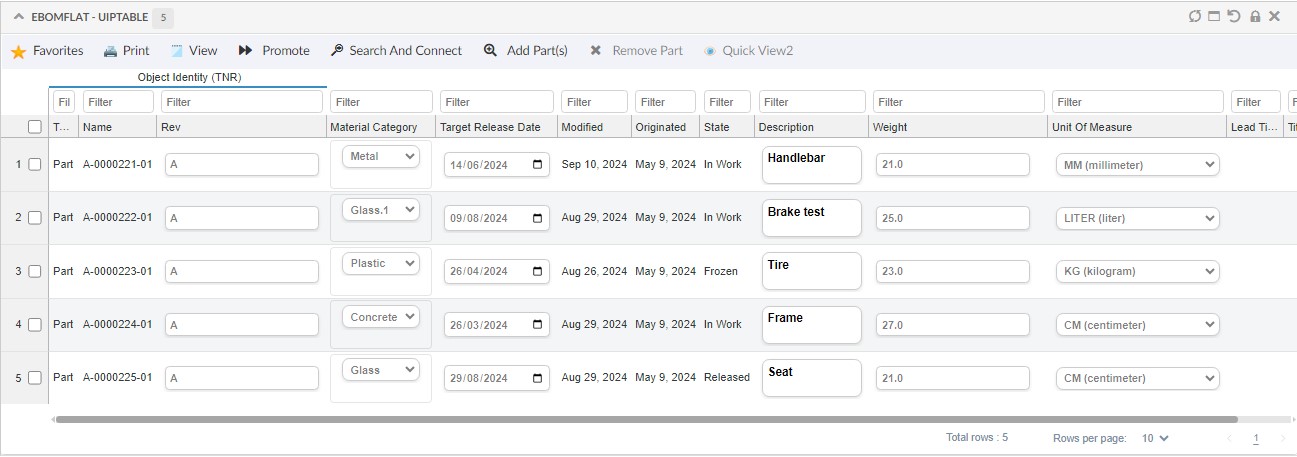1297x457 pixels.
Task: Open the View toolbar menu
Action: (x=193, y=51)
